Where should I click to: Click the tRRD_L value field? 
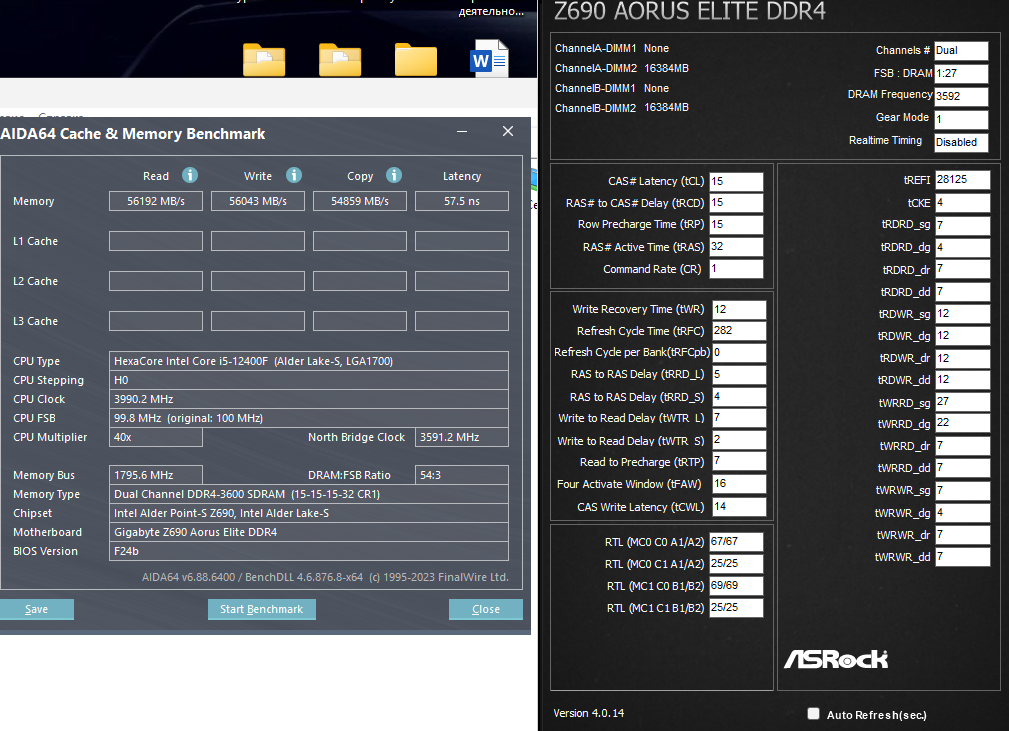point(739,375)
